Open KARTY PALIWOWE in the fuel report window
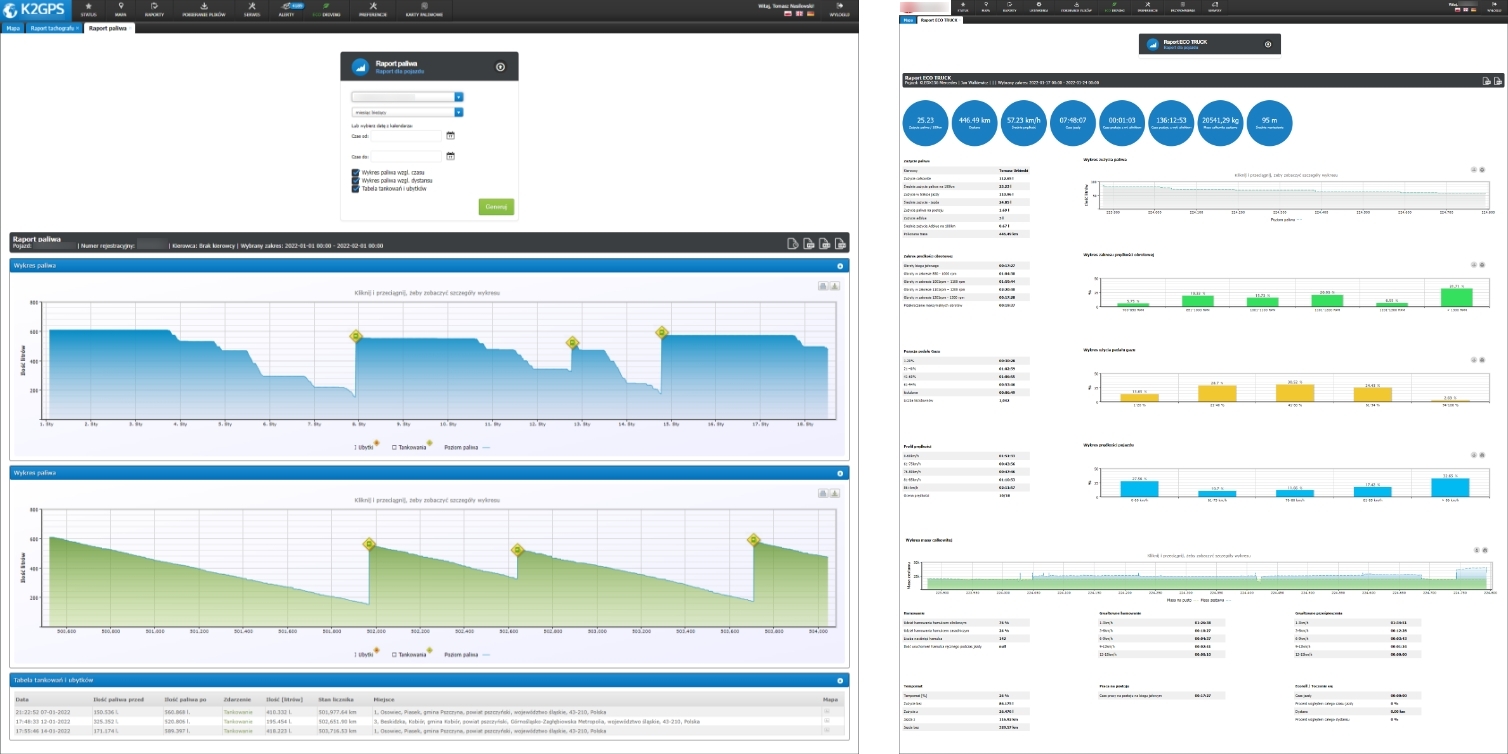 pyautogui.click(x=424, y=10)
